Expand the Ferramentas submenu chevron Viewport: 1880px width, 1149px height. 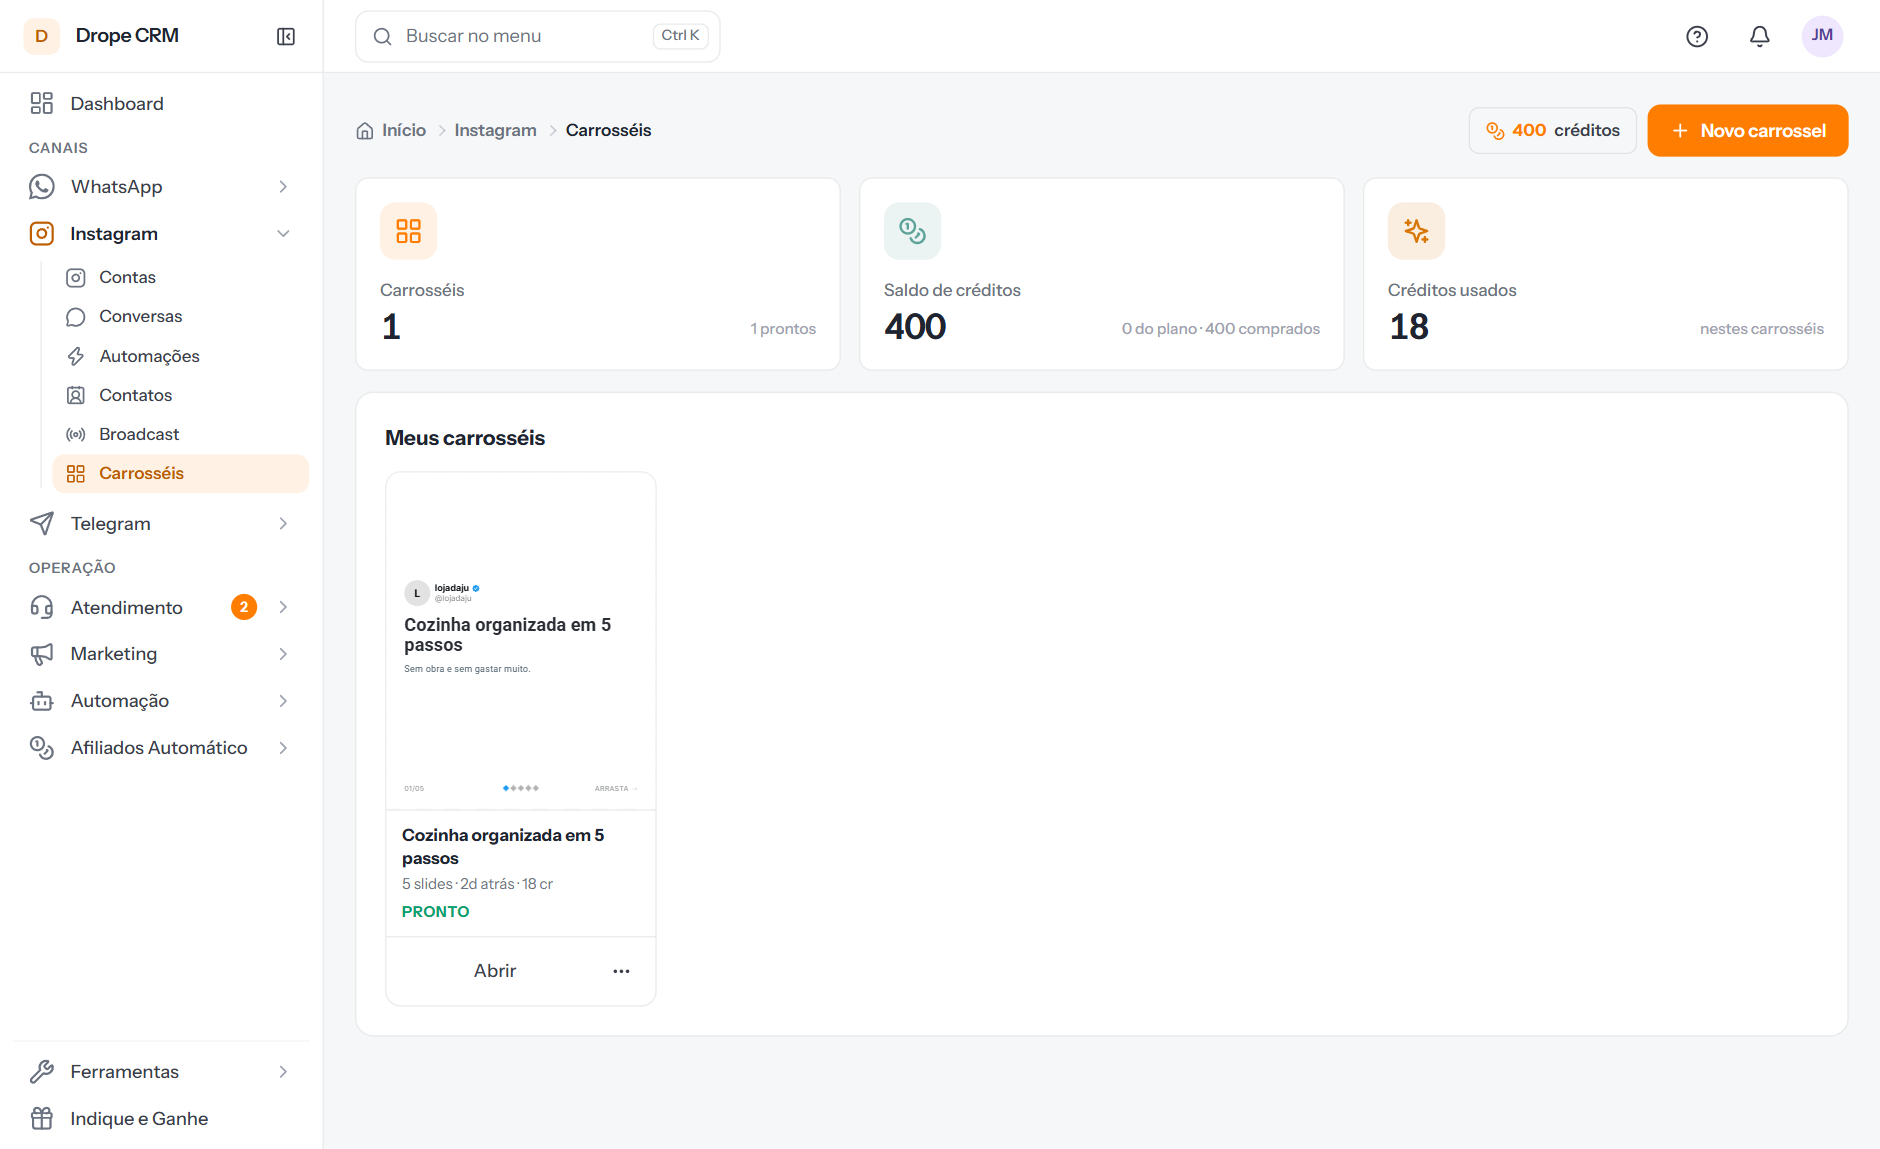pyautogui.click(x=283, y=1072)
